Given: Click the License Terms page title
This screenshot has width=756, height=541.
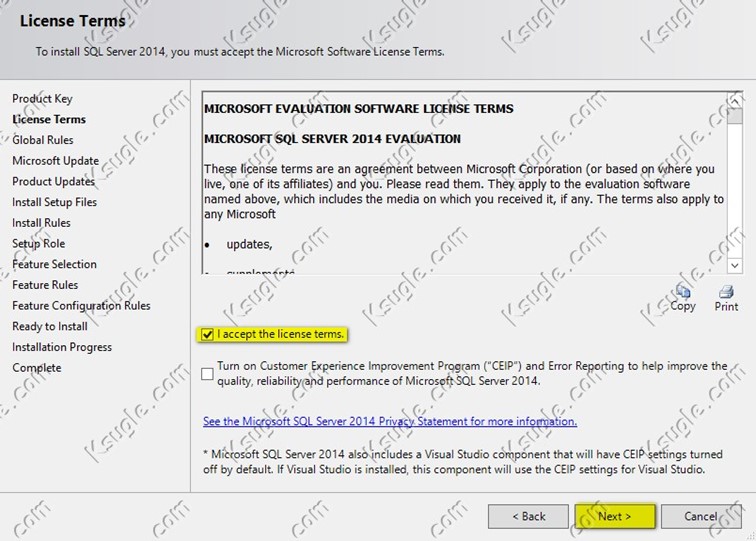Looking at the screenshot, I should coord(73,21).
